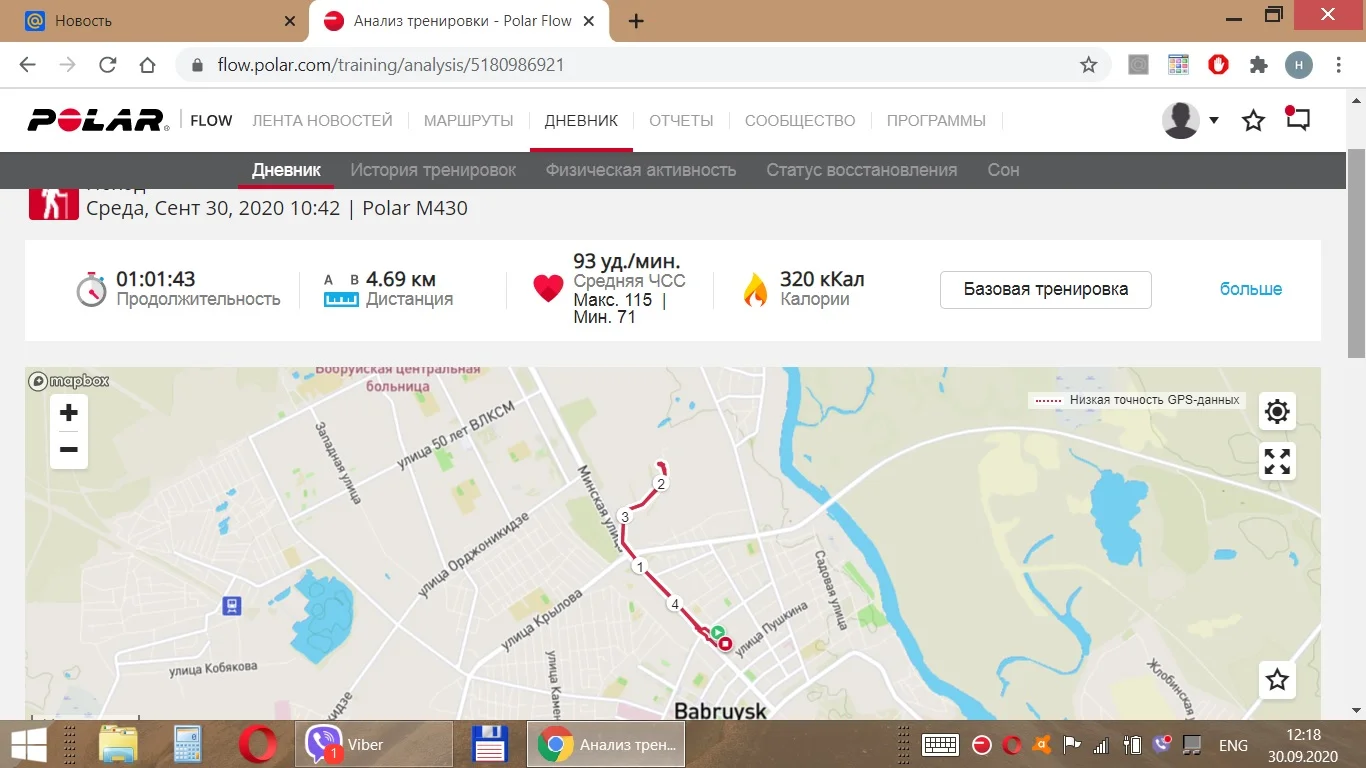
Task: Click the star icon in Polar header
Action: 1253,121
